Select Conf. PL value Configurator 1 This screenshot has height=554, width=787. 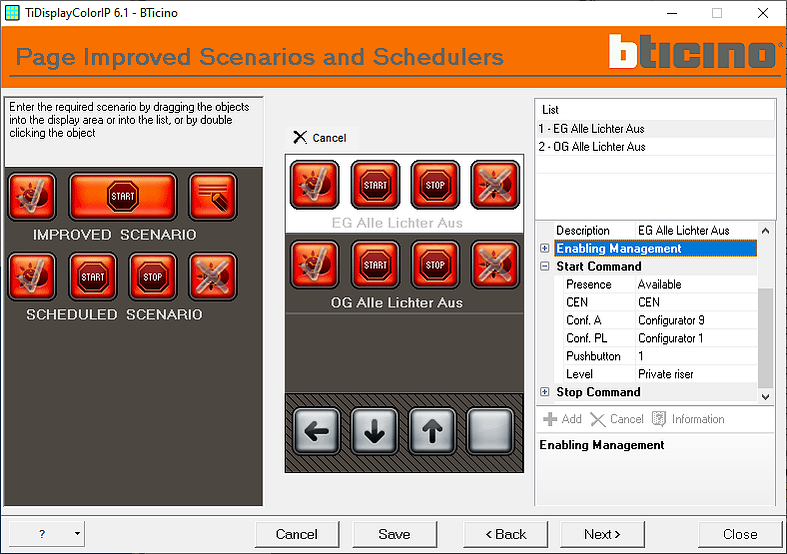click(x=696, y=338)
